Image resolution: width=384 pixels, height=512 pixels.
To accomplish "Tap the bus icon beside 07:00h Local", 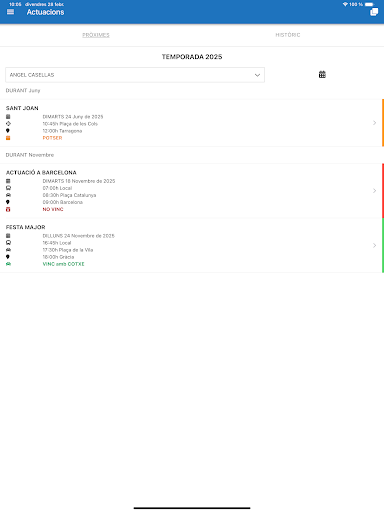I will (x=8, y=188).
